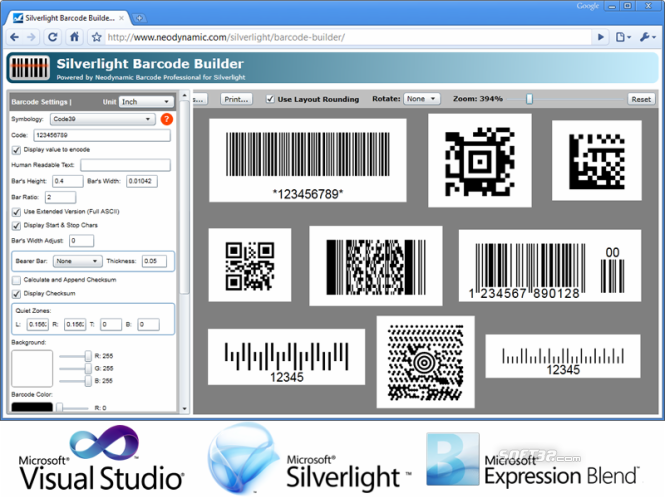Screen dimensions: 665x498
Task: Toggle Use Layout Rounding checkbox
Action: tap(270, 99)
